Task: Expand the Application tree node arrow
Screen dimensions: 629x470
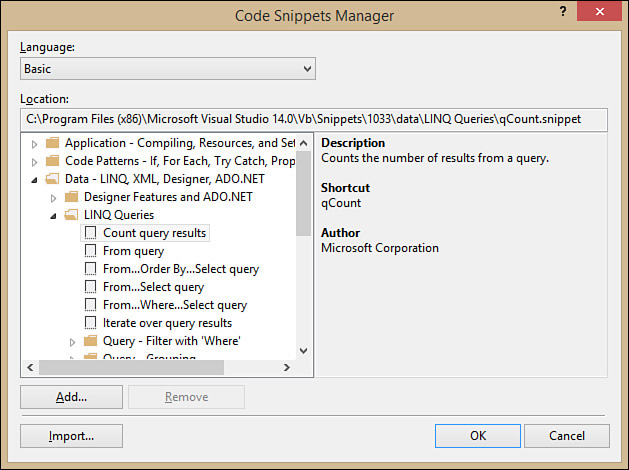Action: (36, 143)
